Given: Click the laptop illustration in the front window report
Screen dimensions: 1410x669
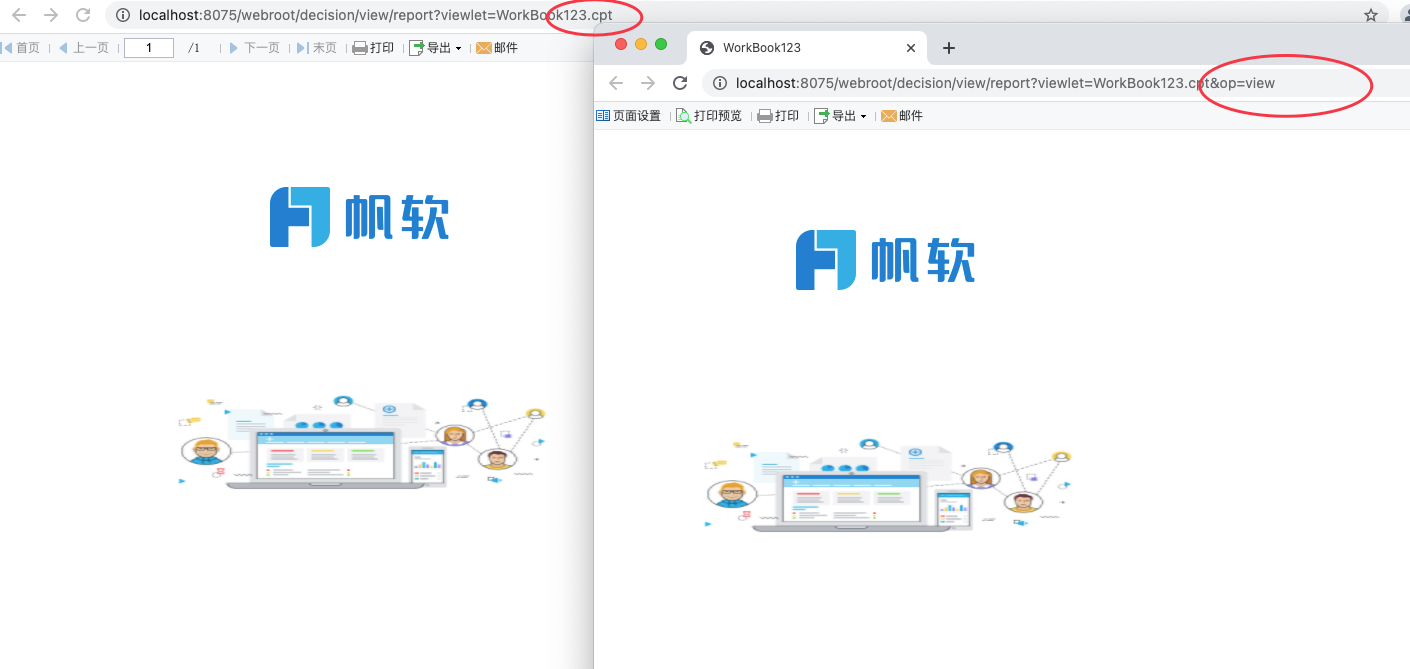Looking at the screenshot, I should click(888, 484).
